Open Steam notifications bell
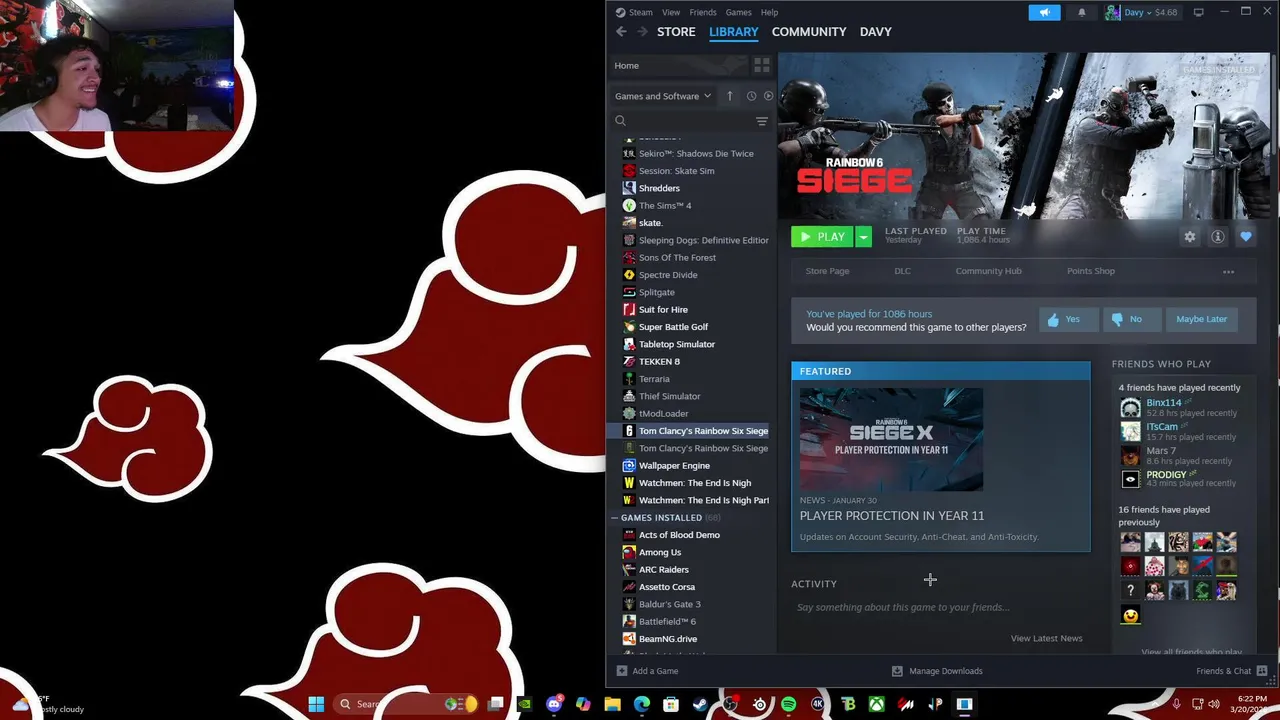The image size is (1280, 720). (x=1081, y=12)
